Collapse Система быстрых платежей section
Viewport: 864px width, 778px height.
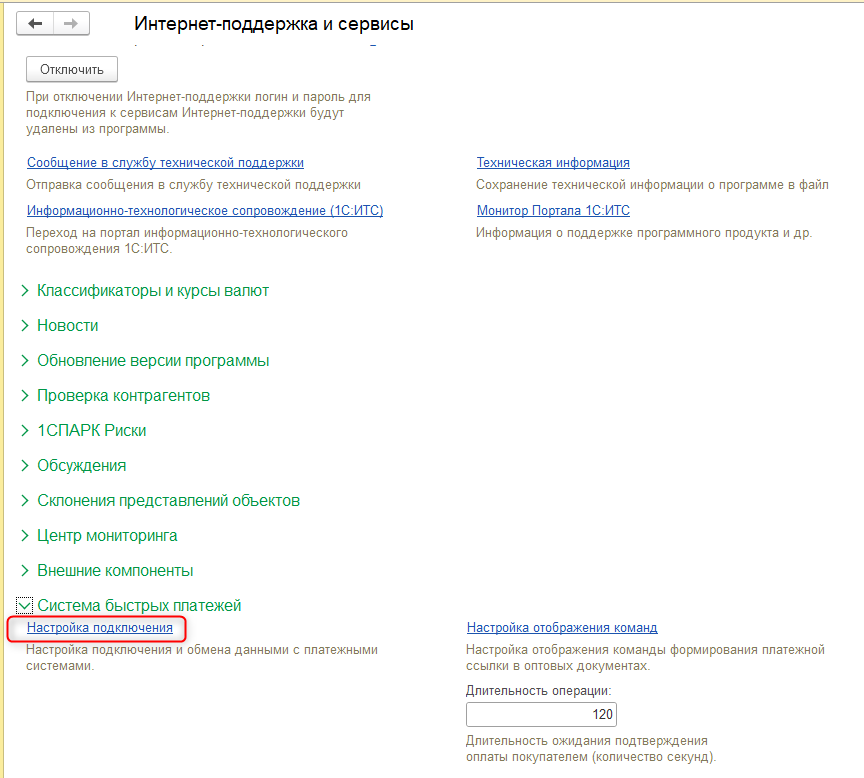coord(129,606)
